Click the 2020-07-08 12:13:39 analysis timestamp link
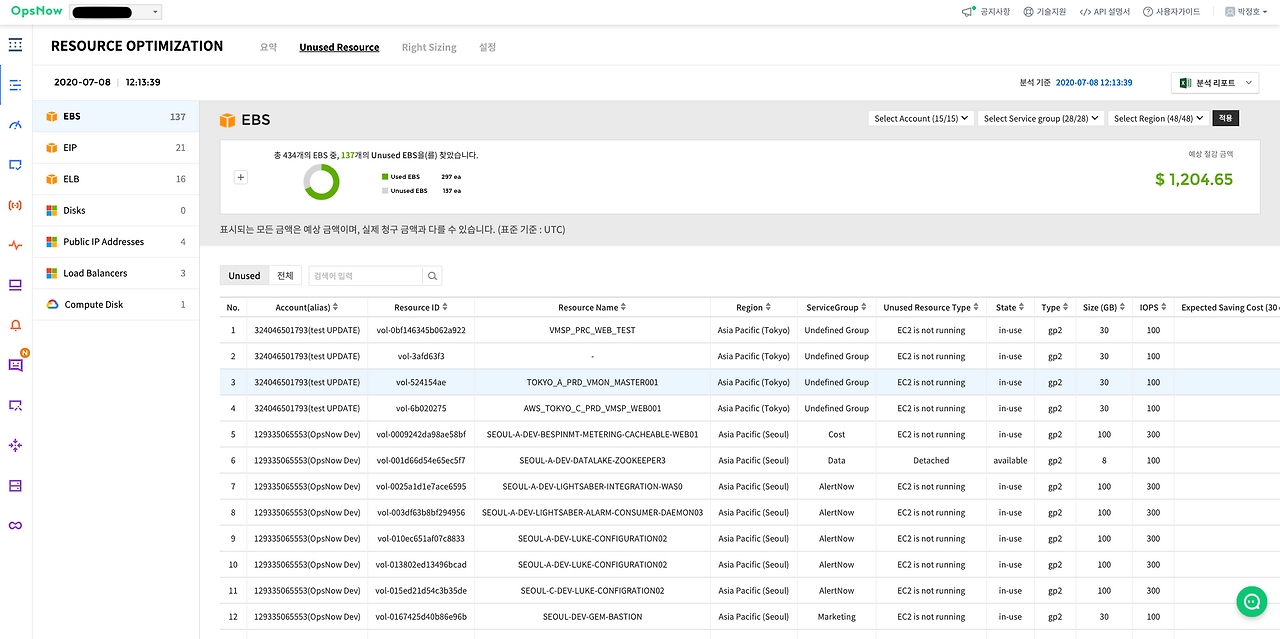1280x639 pixels. [x=1094, y=83]
